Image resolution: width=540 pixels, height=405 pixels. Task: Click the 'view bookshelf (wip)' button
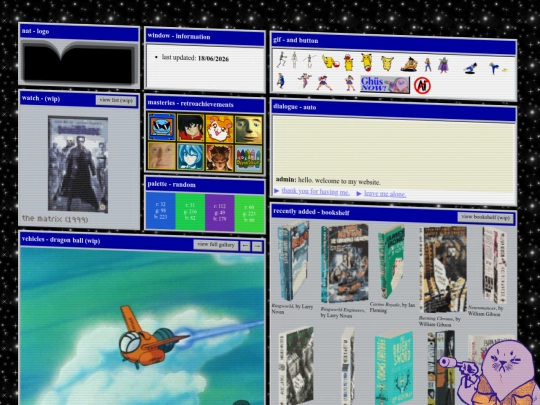point(486,217)
